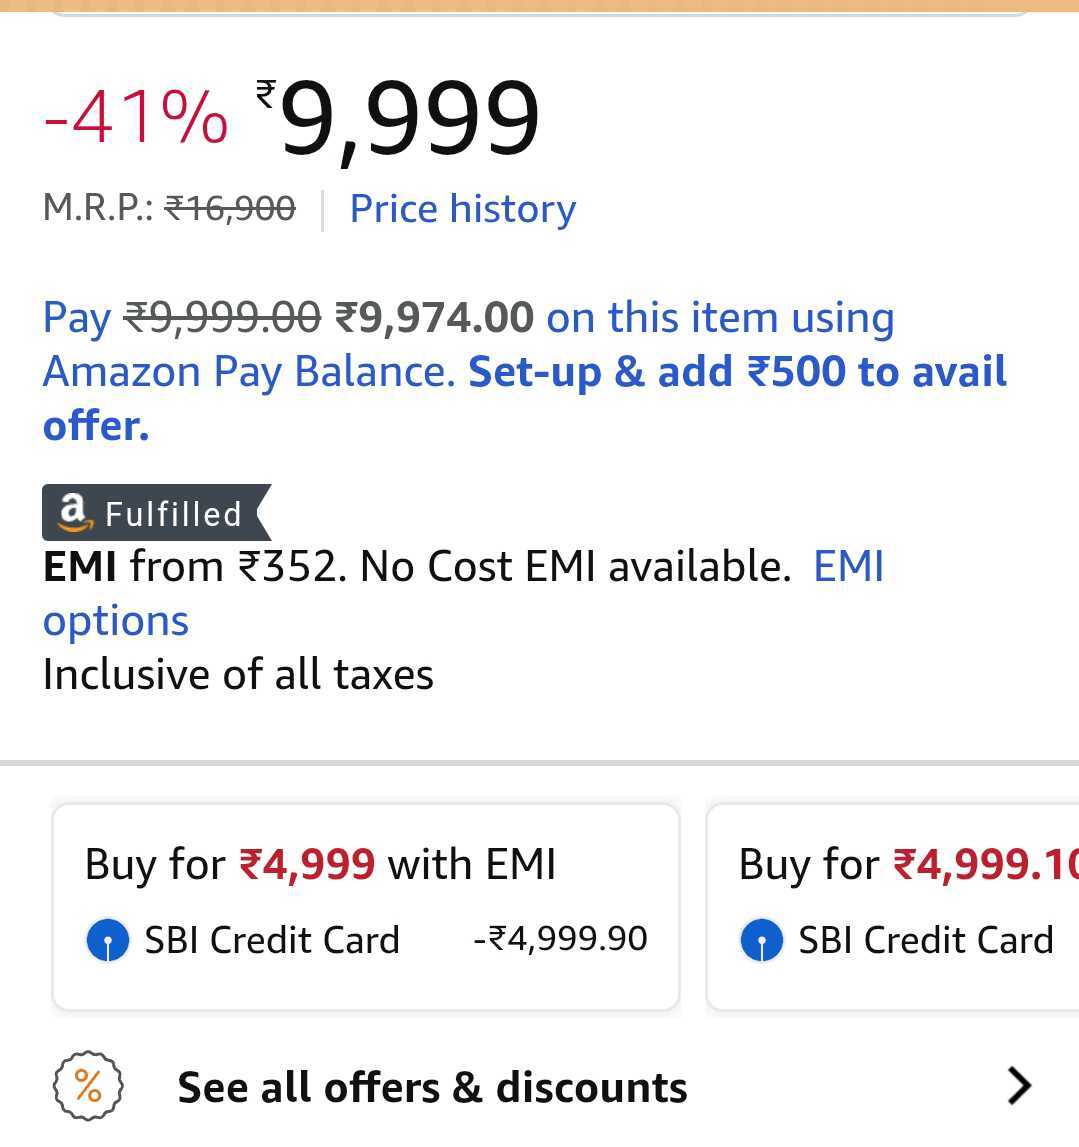This screenshot has height=1147, width=1079.
Task: Click the struck-through M.R.P. ₹16,900
Action: point(230,209)
